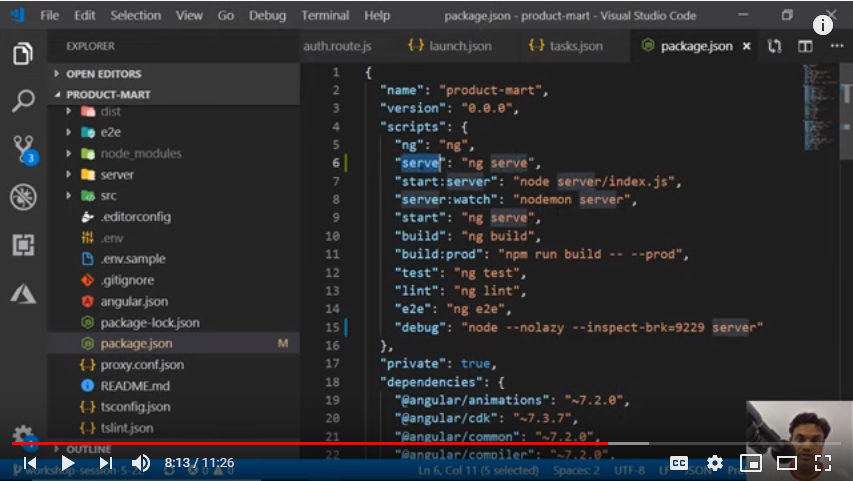Click the split editor icon
Viewport: 853px width, 481px height.
click(804, 46)
